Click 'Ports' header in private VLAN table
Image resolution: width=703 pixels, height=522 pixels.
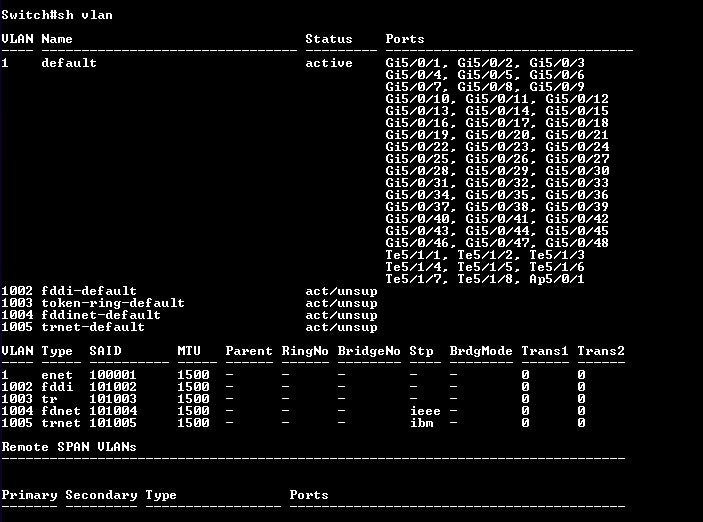coord(309,495)
